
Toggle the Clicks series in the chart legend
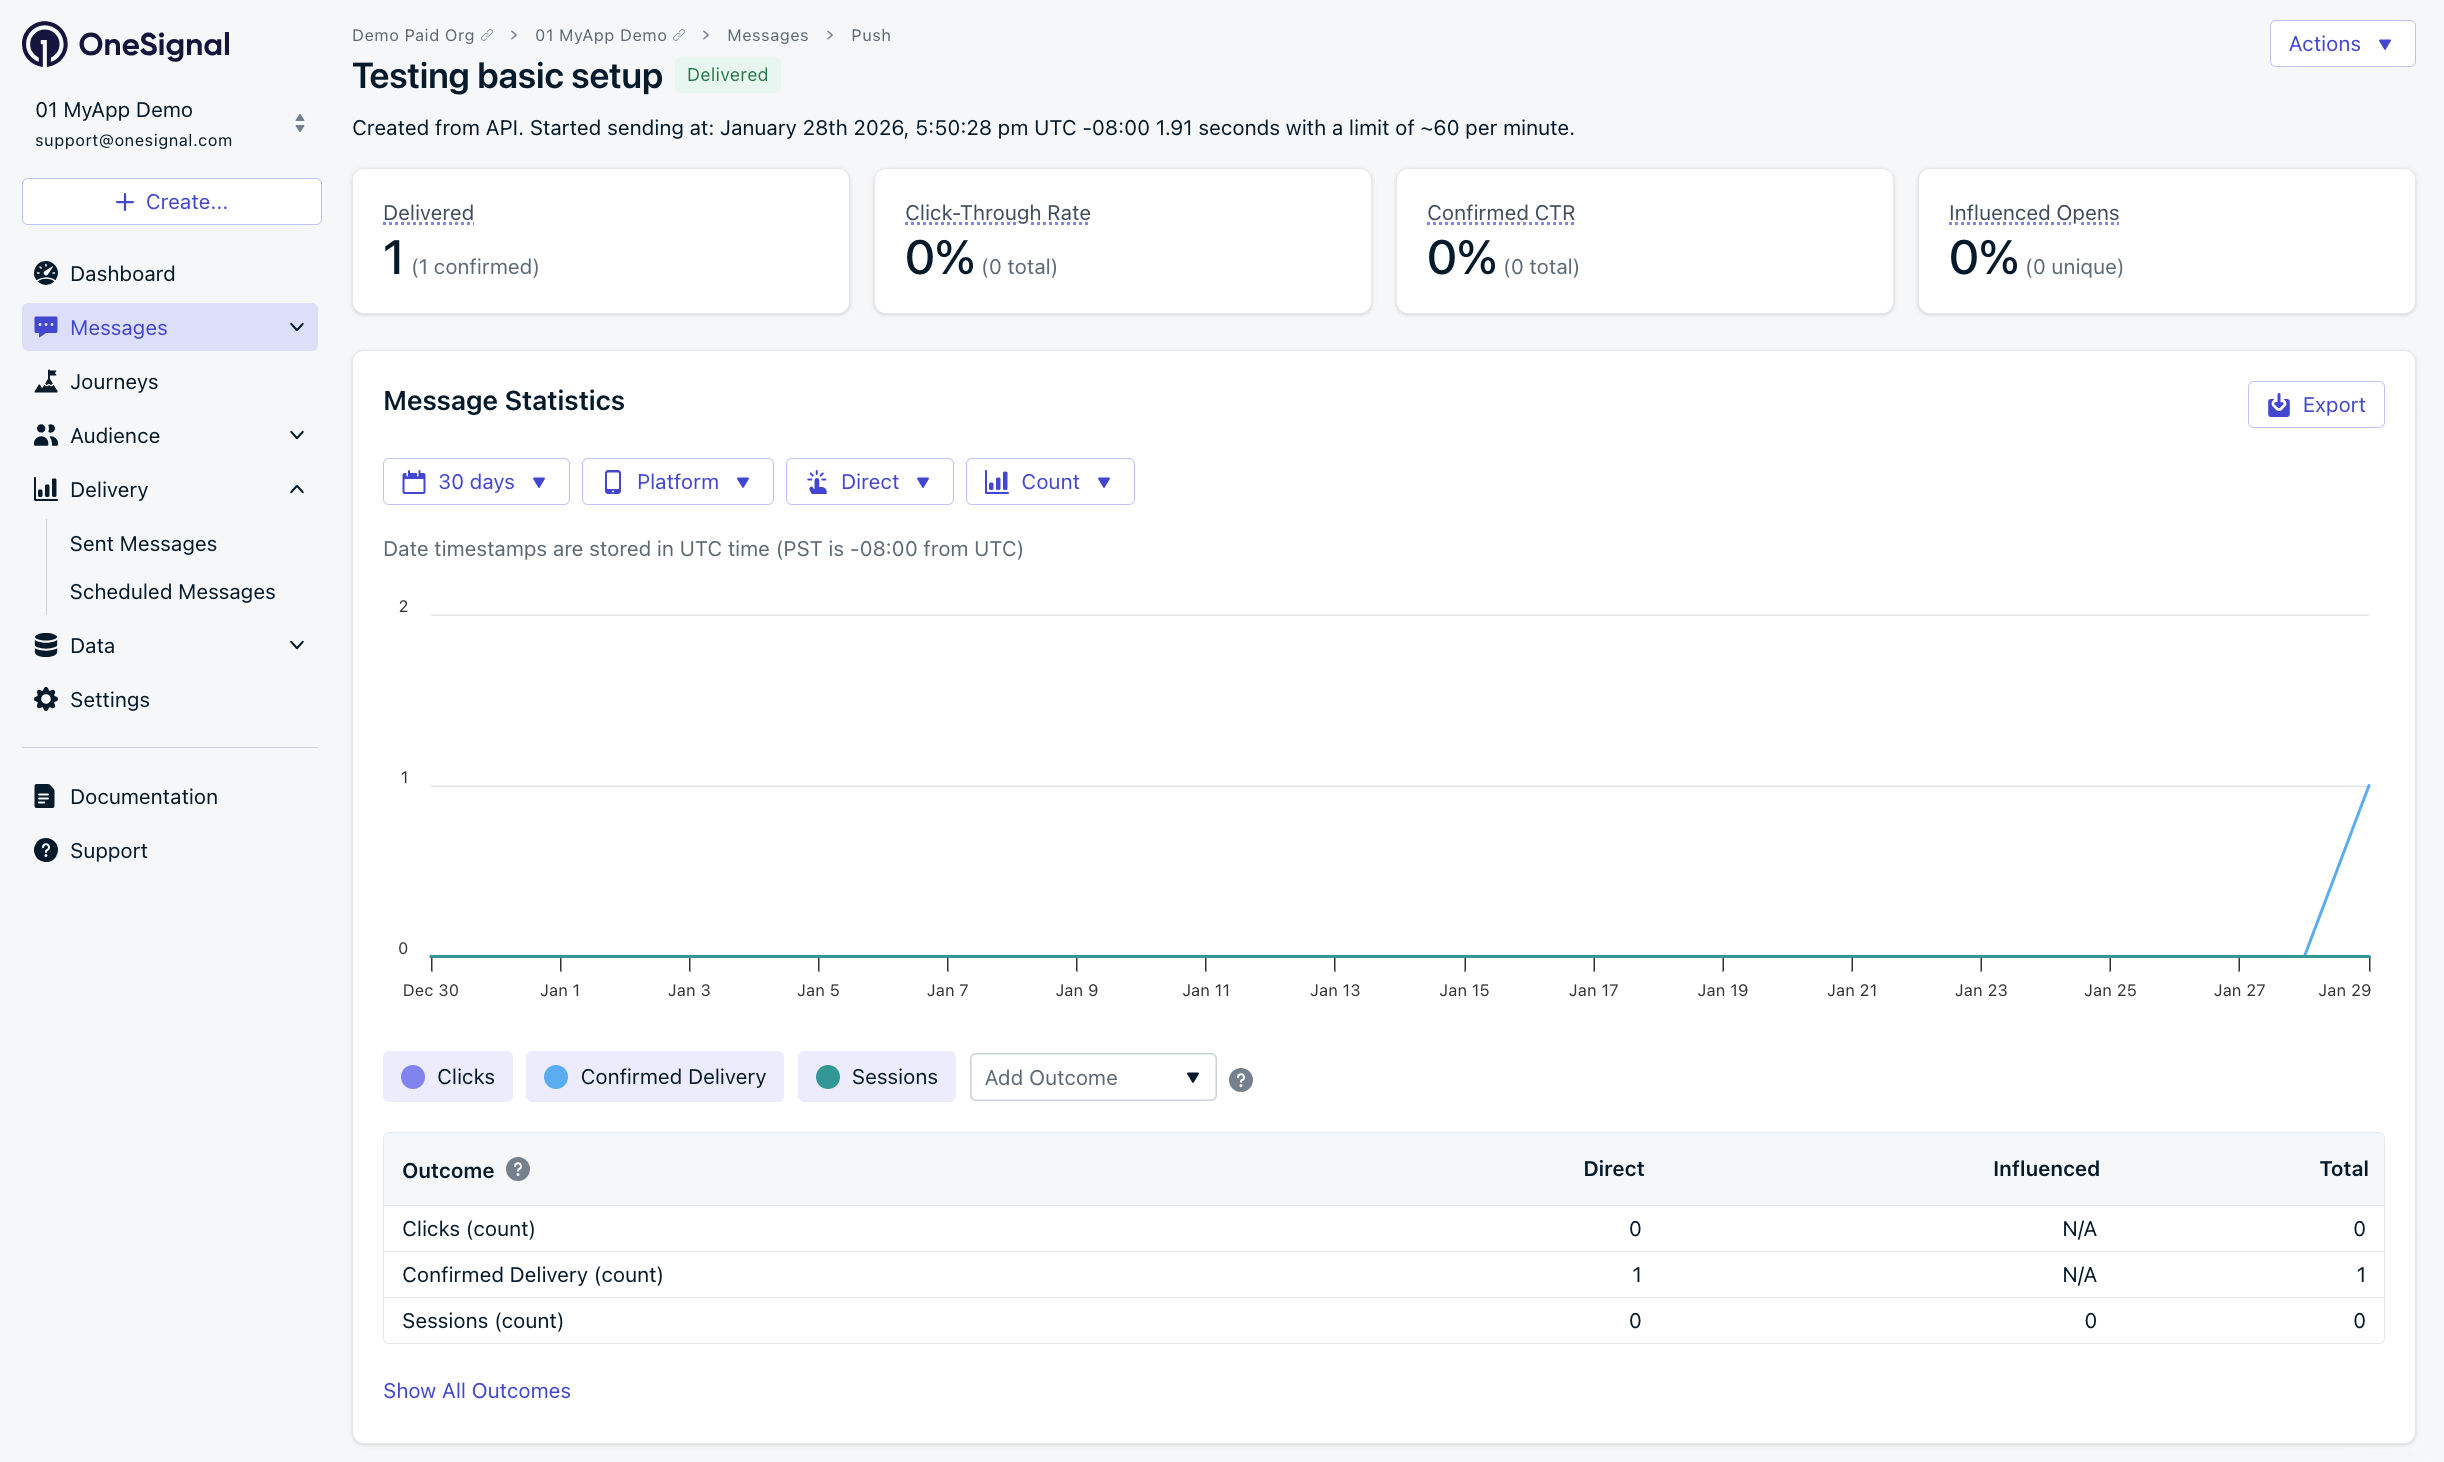pos(447,1077)
